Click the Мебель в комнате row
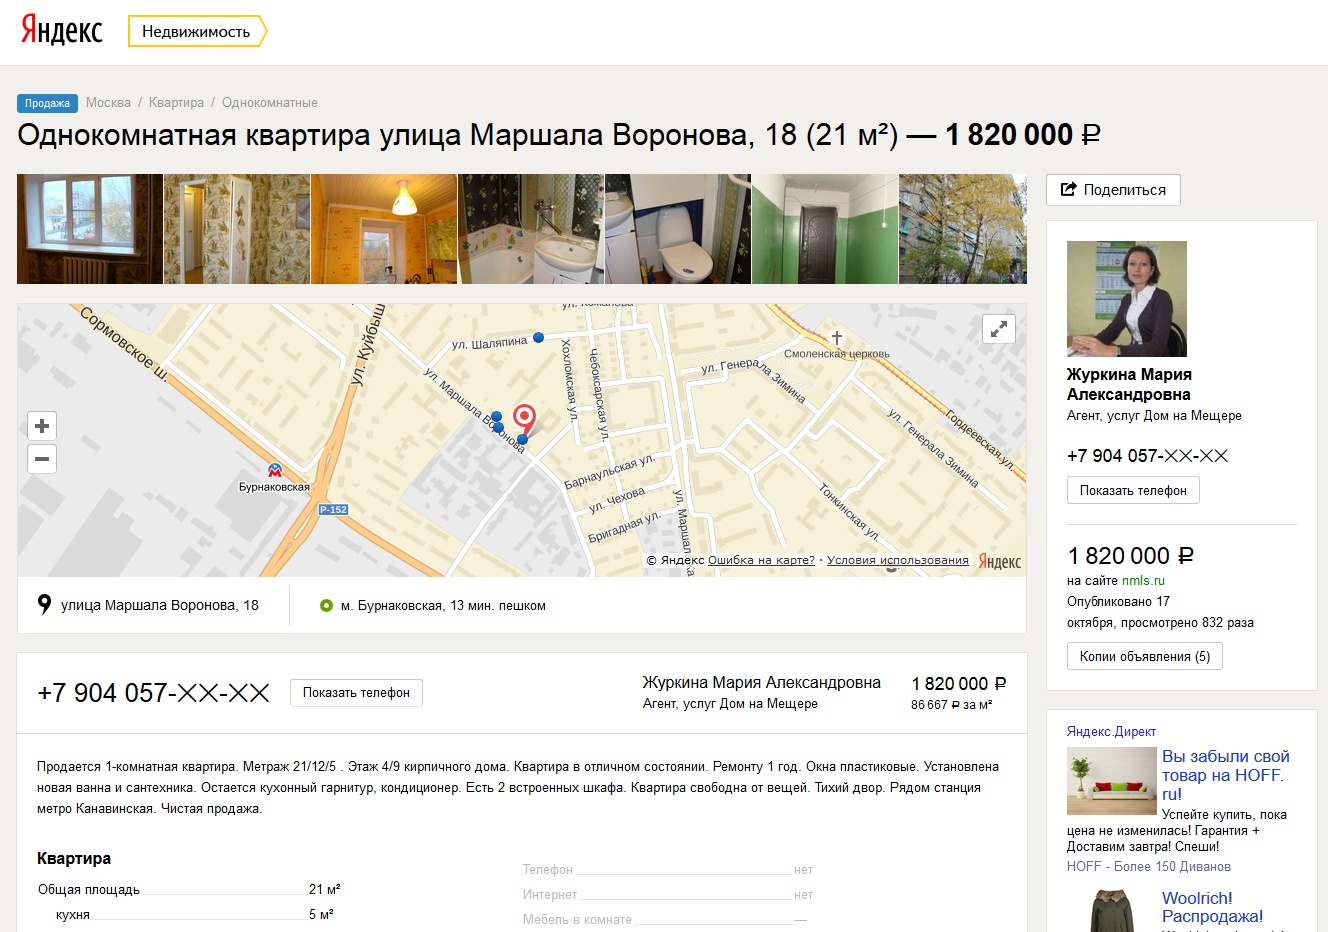Viewport: 1328px width, 932px height. pos(665,920)
